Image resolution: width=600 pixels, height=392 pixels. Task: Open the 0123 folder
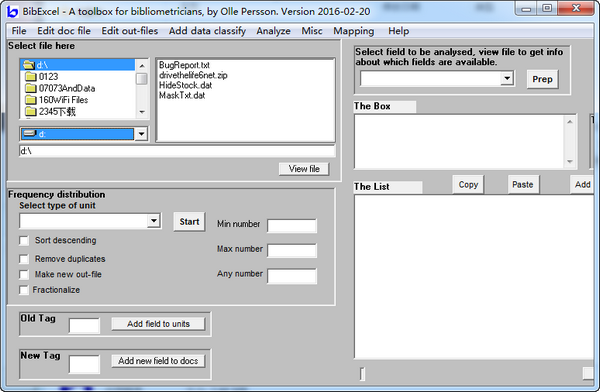(41, 77)
